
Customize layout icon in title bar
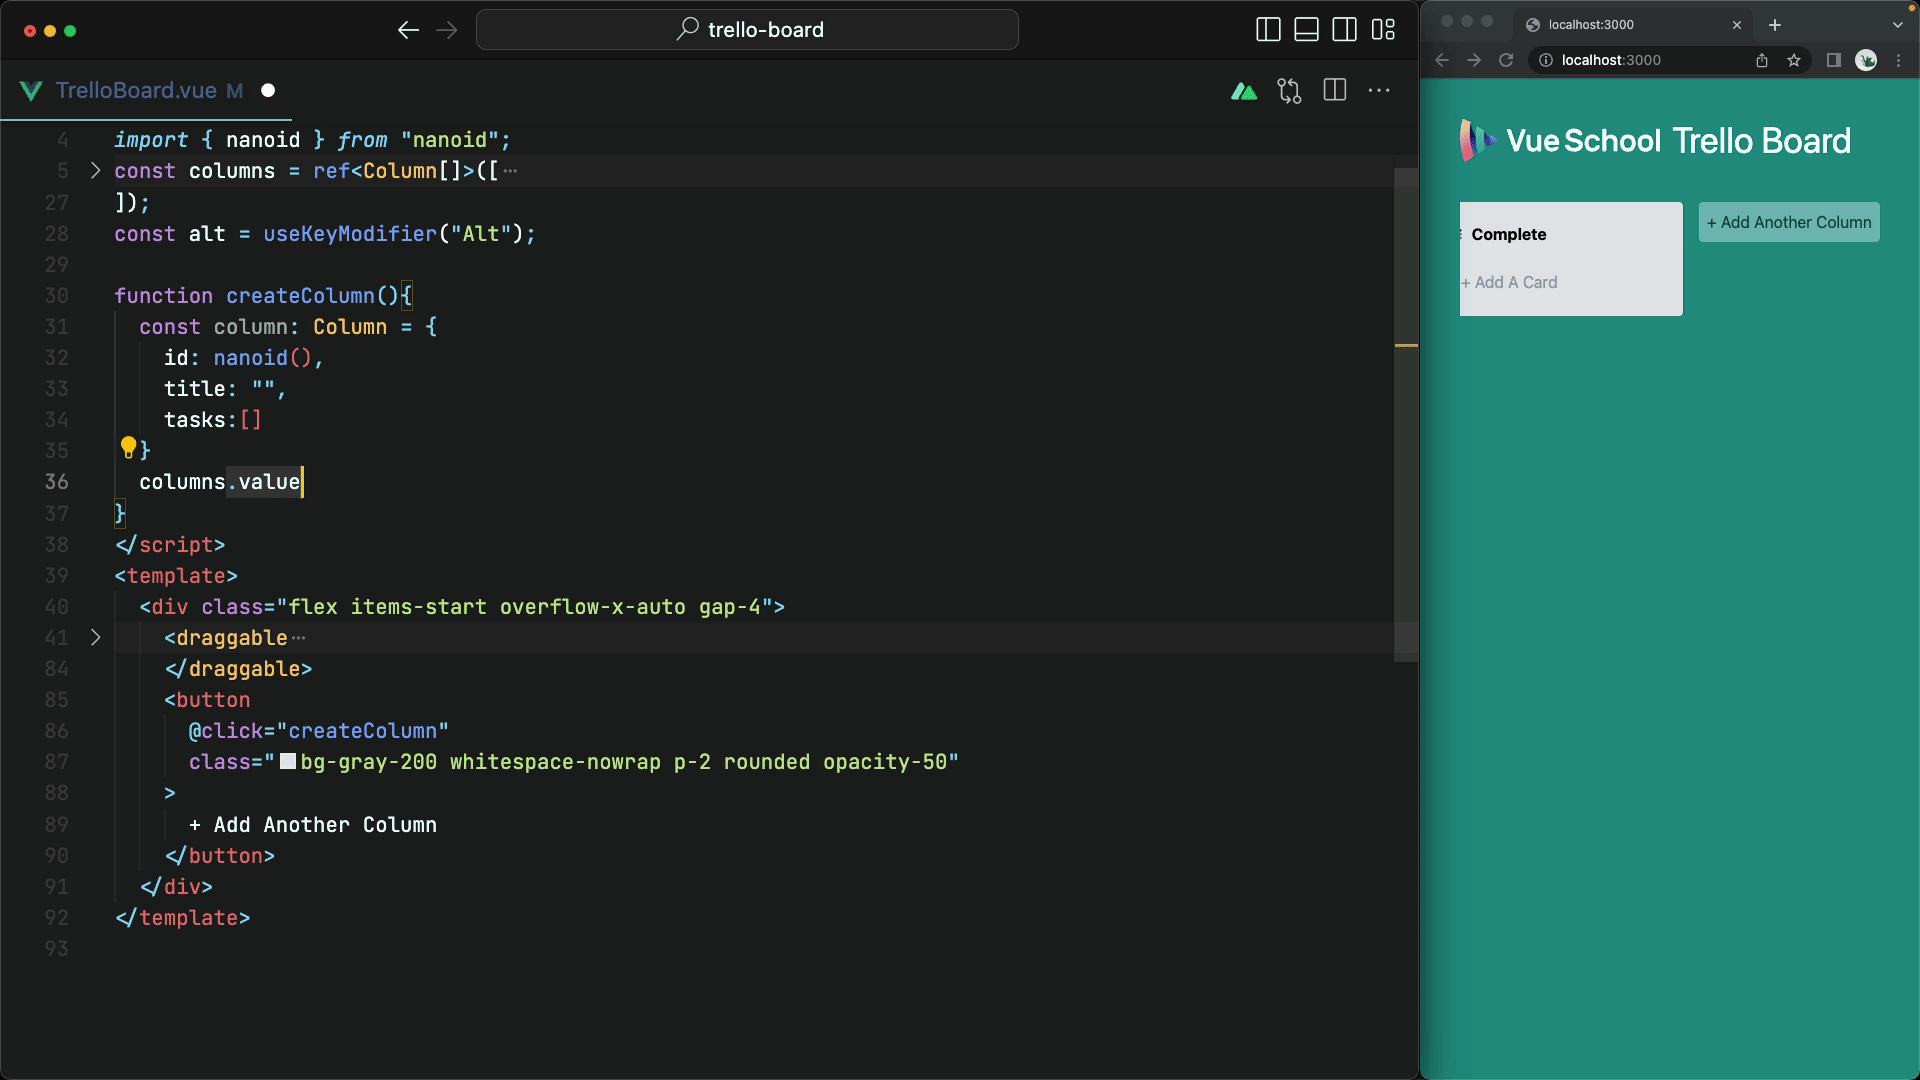pyautogui.click(x=1383, y=30)
